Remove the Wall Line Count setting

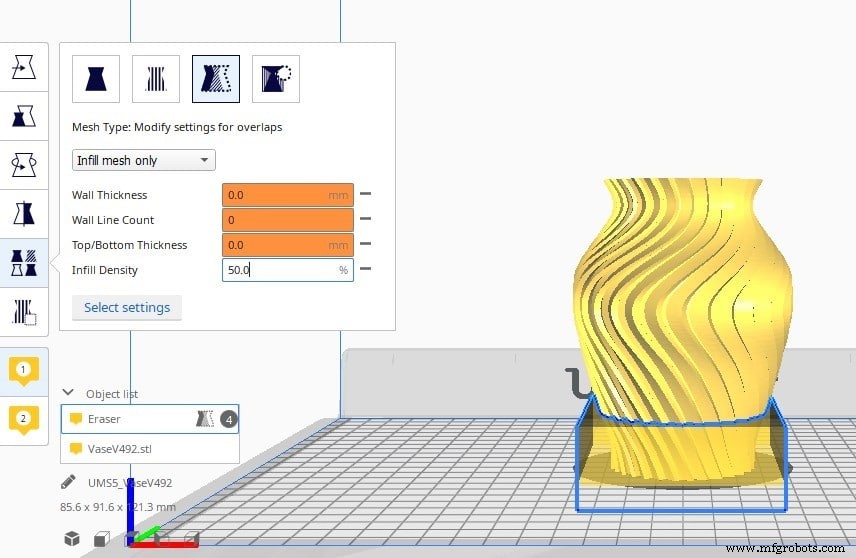pos(366,219)
